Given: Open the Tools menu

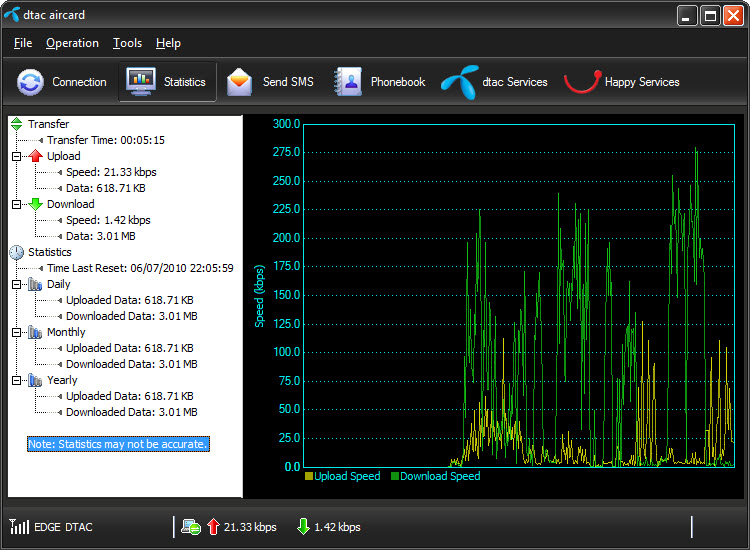Looking at the screenshot, I should coord(127,43).
